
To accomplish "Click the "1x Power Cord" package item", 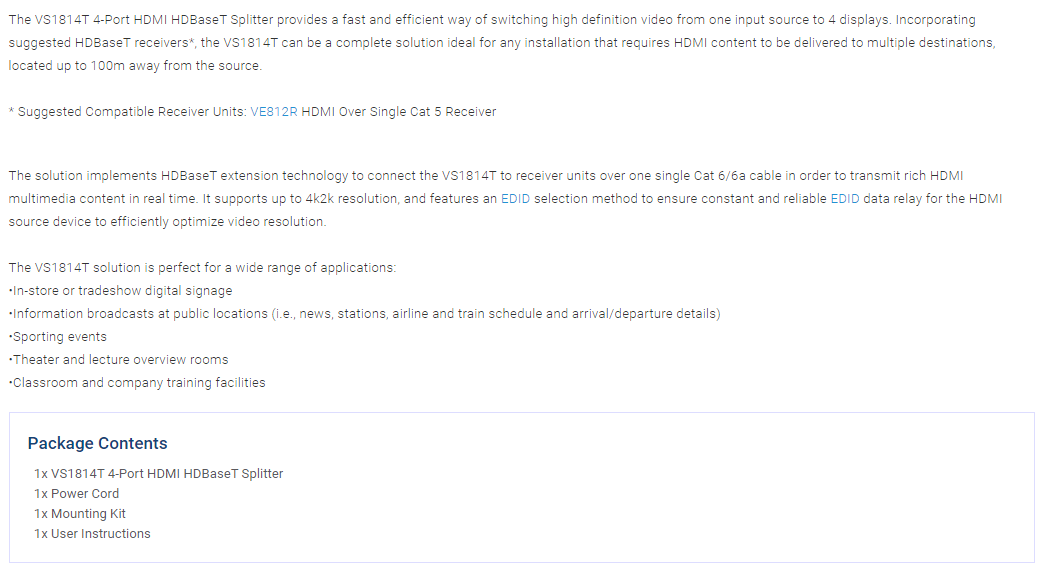I will coord(76,494).
